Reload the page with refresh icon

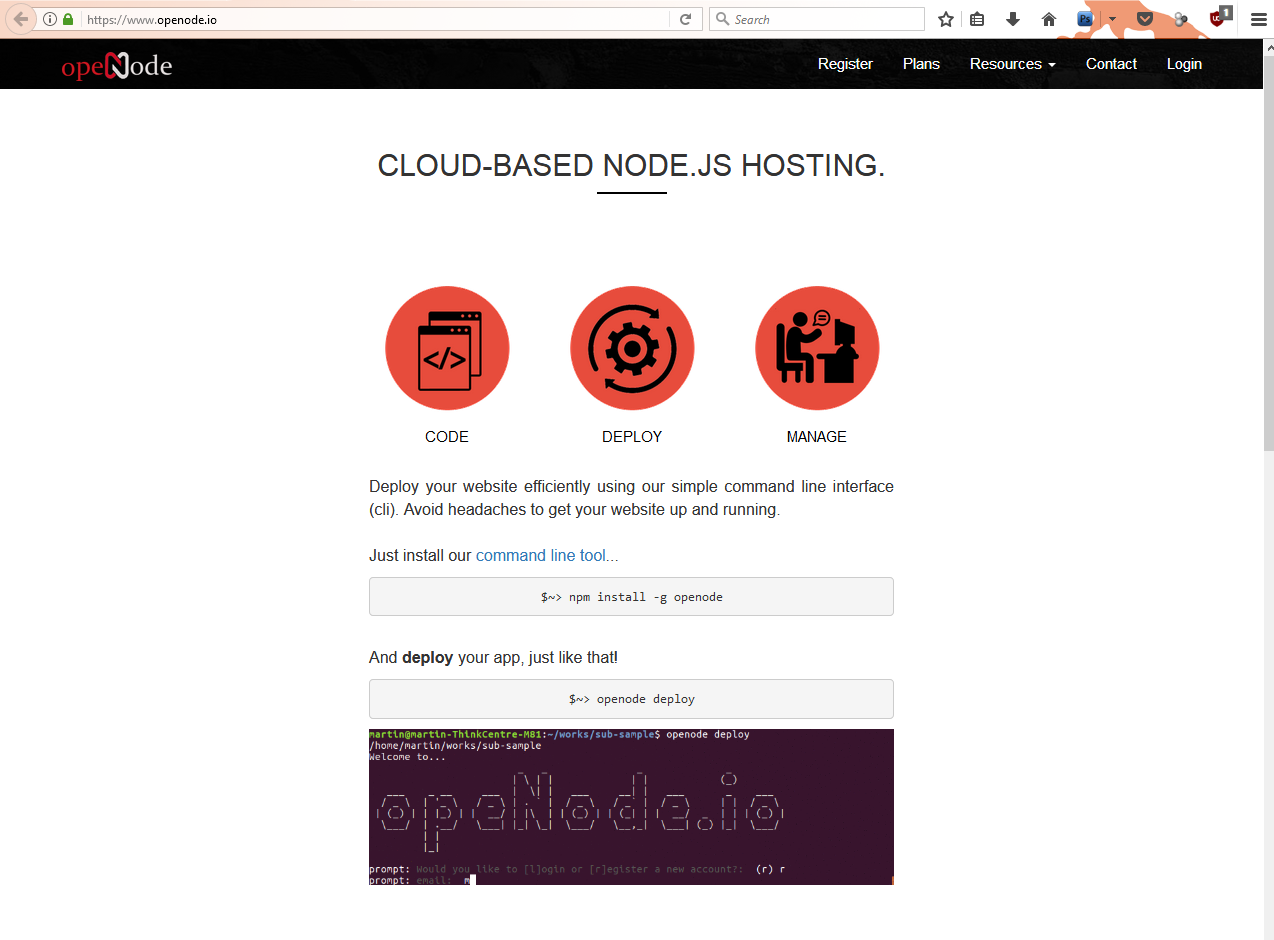(x=685, y=19)
